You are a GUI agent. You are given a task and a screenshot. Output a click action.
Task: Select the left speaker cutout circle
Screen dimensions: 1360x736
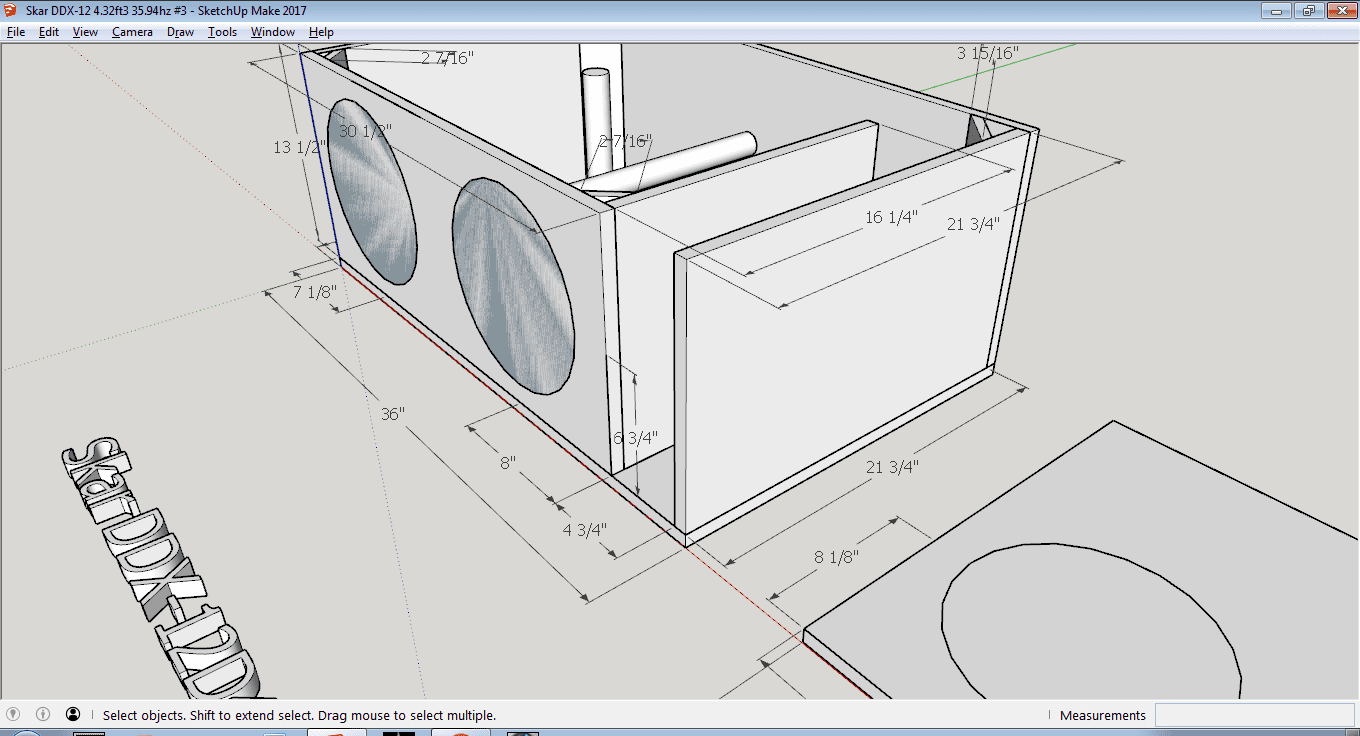(x=372, y=191)
